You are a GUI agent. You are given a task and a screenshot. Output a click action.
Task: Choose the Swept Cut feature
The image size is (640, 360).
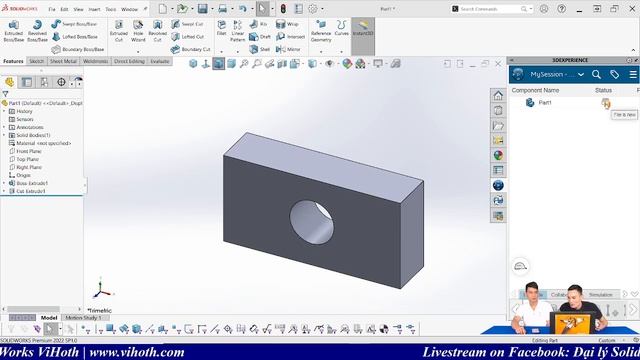[x=187, y=24]
